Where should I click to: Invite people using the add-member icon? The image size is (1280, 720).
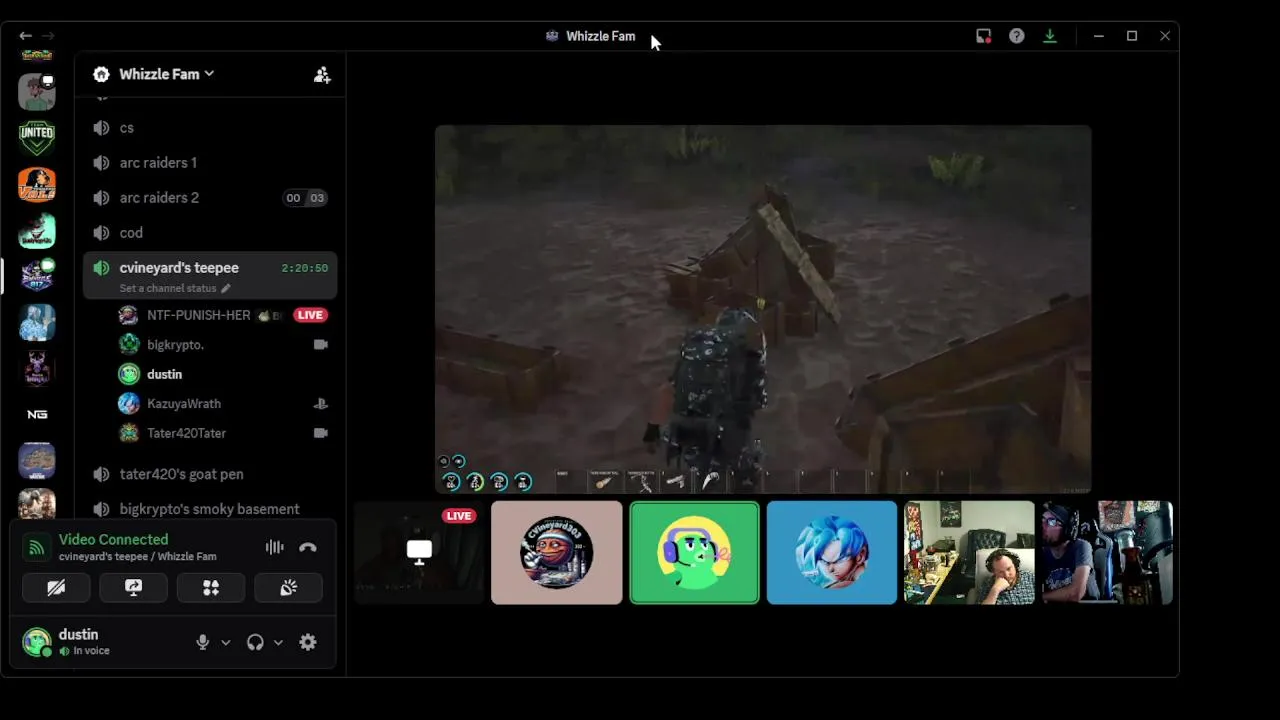322,75
